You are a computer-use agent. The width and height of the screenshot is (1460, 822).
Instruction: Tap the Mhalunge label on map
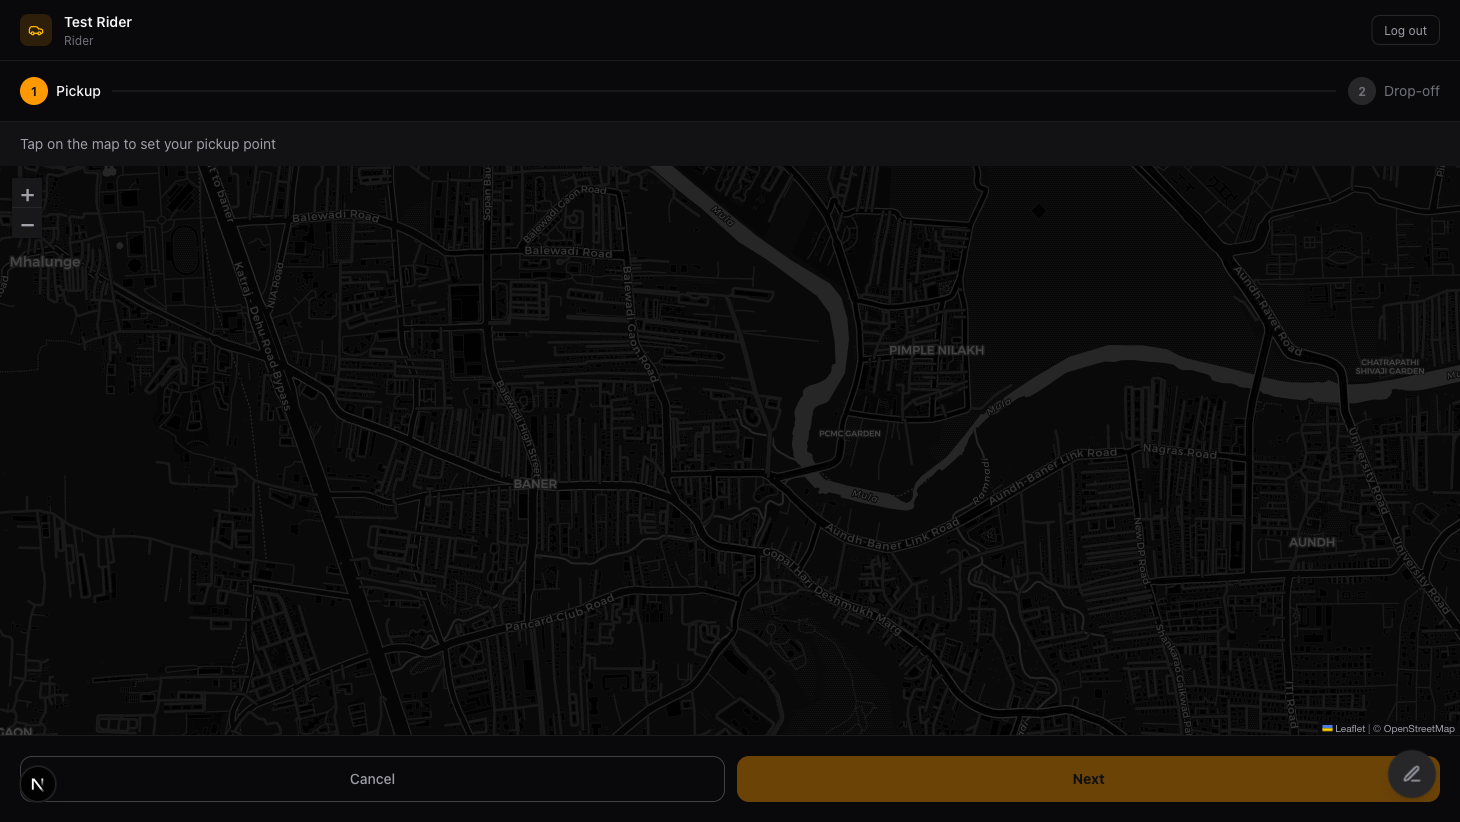pyautogui.click(x=45, y=262)
